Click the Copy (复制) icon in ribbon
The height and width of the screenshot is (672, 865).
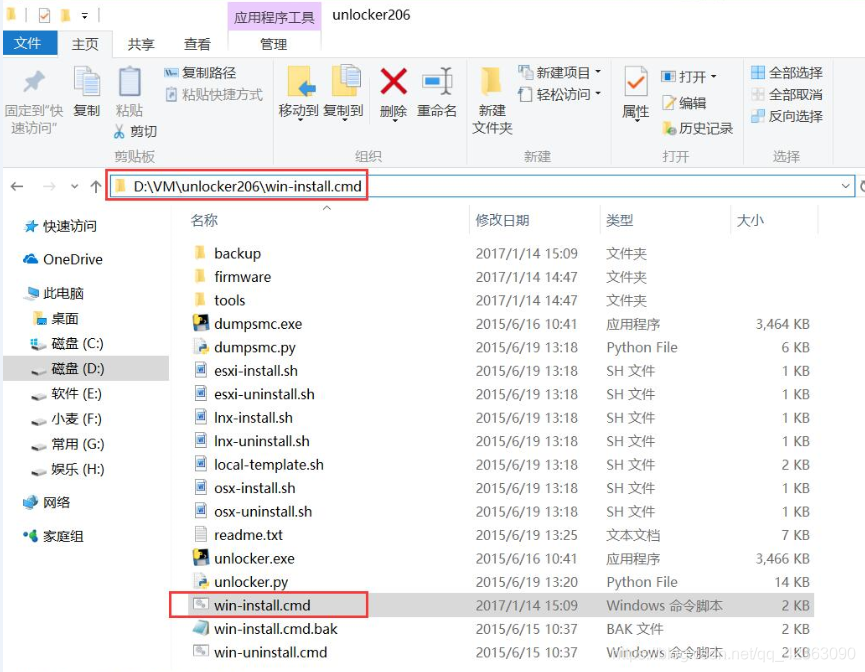[x=87, y=82]
